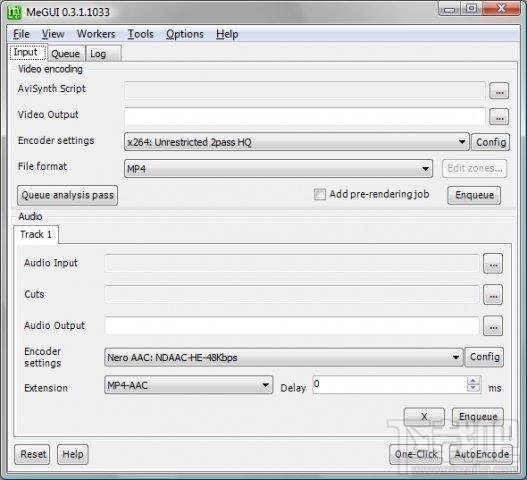Click the X button to clear audio track
Image resolution: width=527 pixels, height=480 pixels.
click(x=424, y=417)
